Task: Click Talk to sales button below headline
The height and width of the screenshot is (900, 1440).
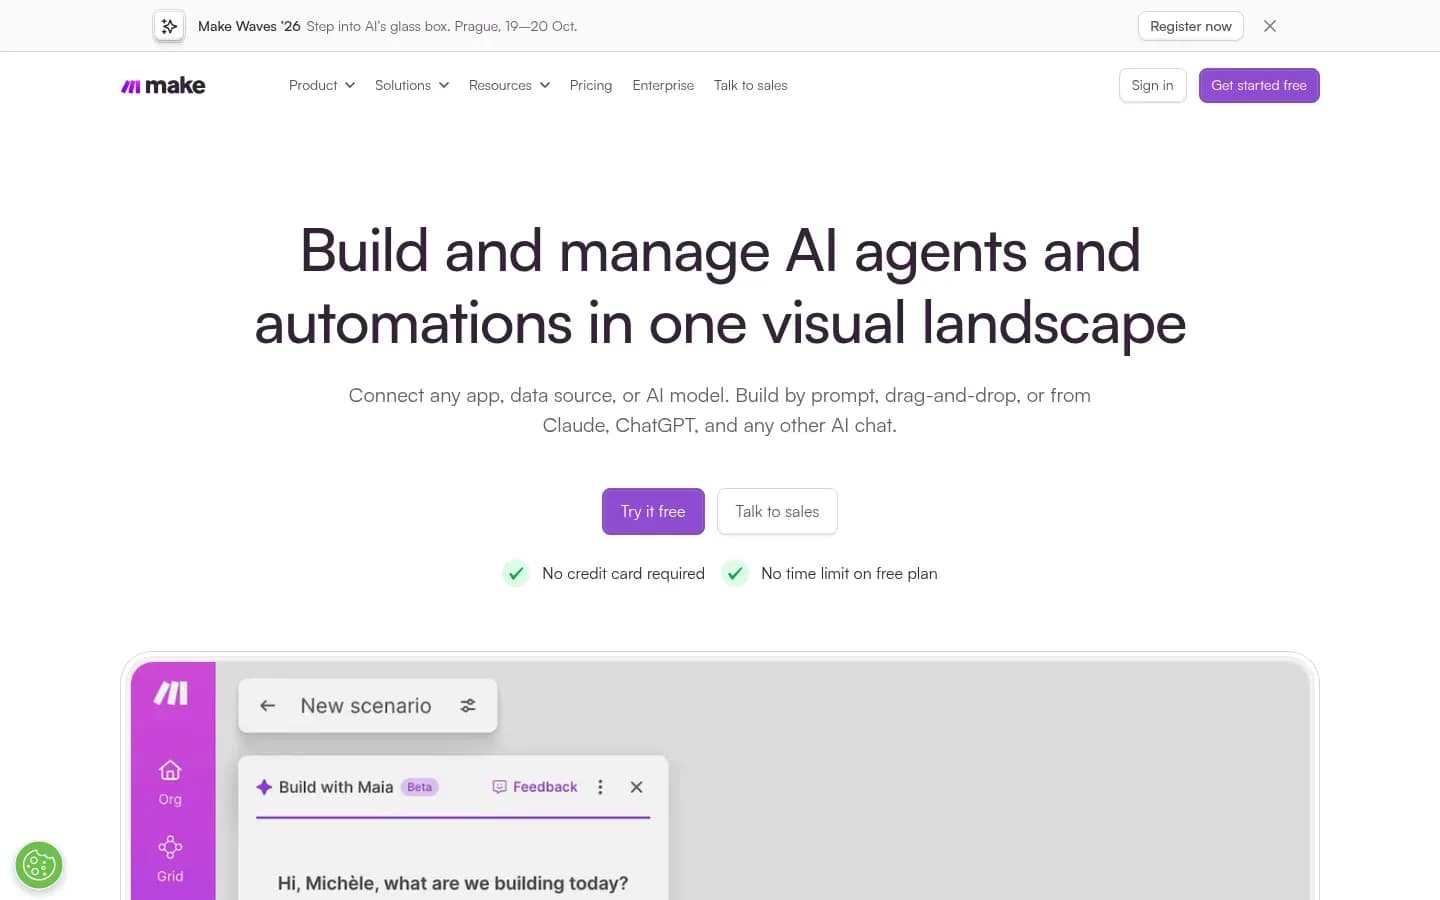Action: click(777, 511)
